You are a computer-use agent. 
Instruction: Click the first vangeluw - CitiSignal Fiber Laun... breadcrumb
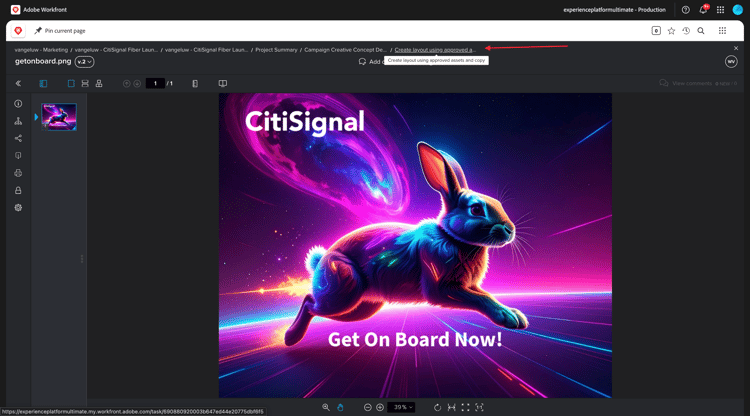pos(116,50)
